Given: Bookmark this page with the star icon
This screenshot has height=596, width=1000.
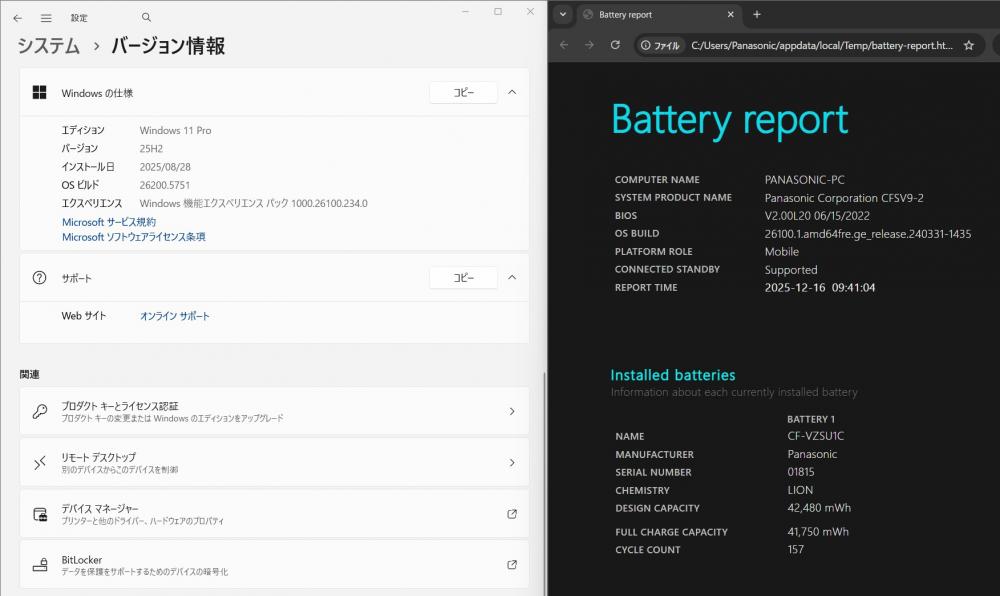Looking at the screenshot, I should point(968,45).
